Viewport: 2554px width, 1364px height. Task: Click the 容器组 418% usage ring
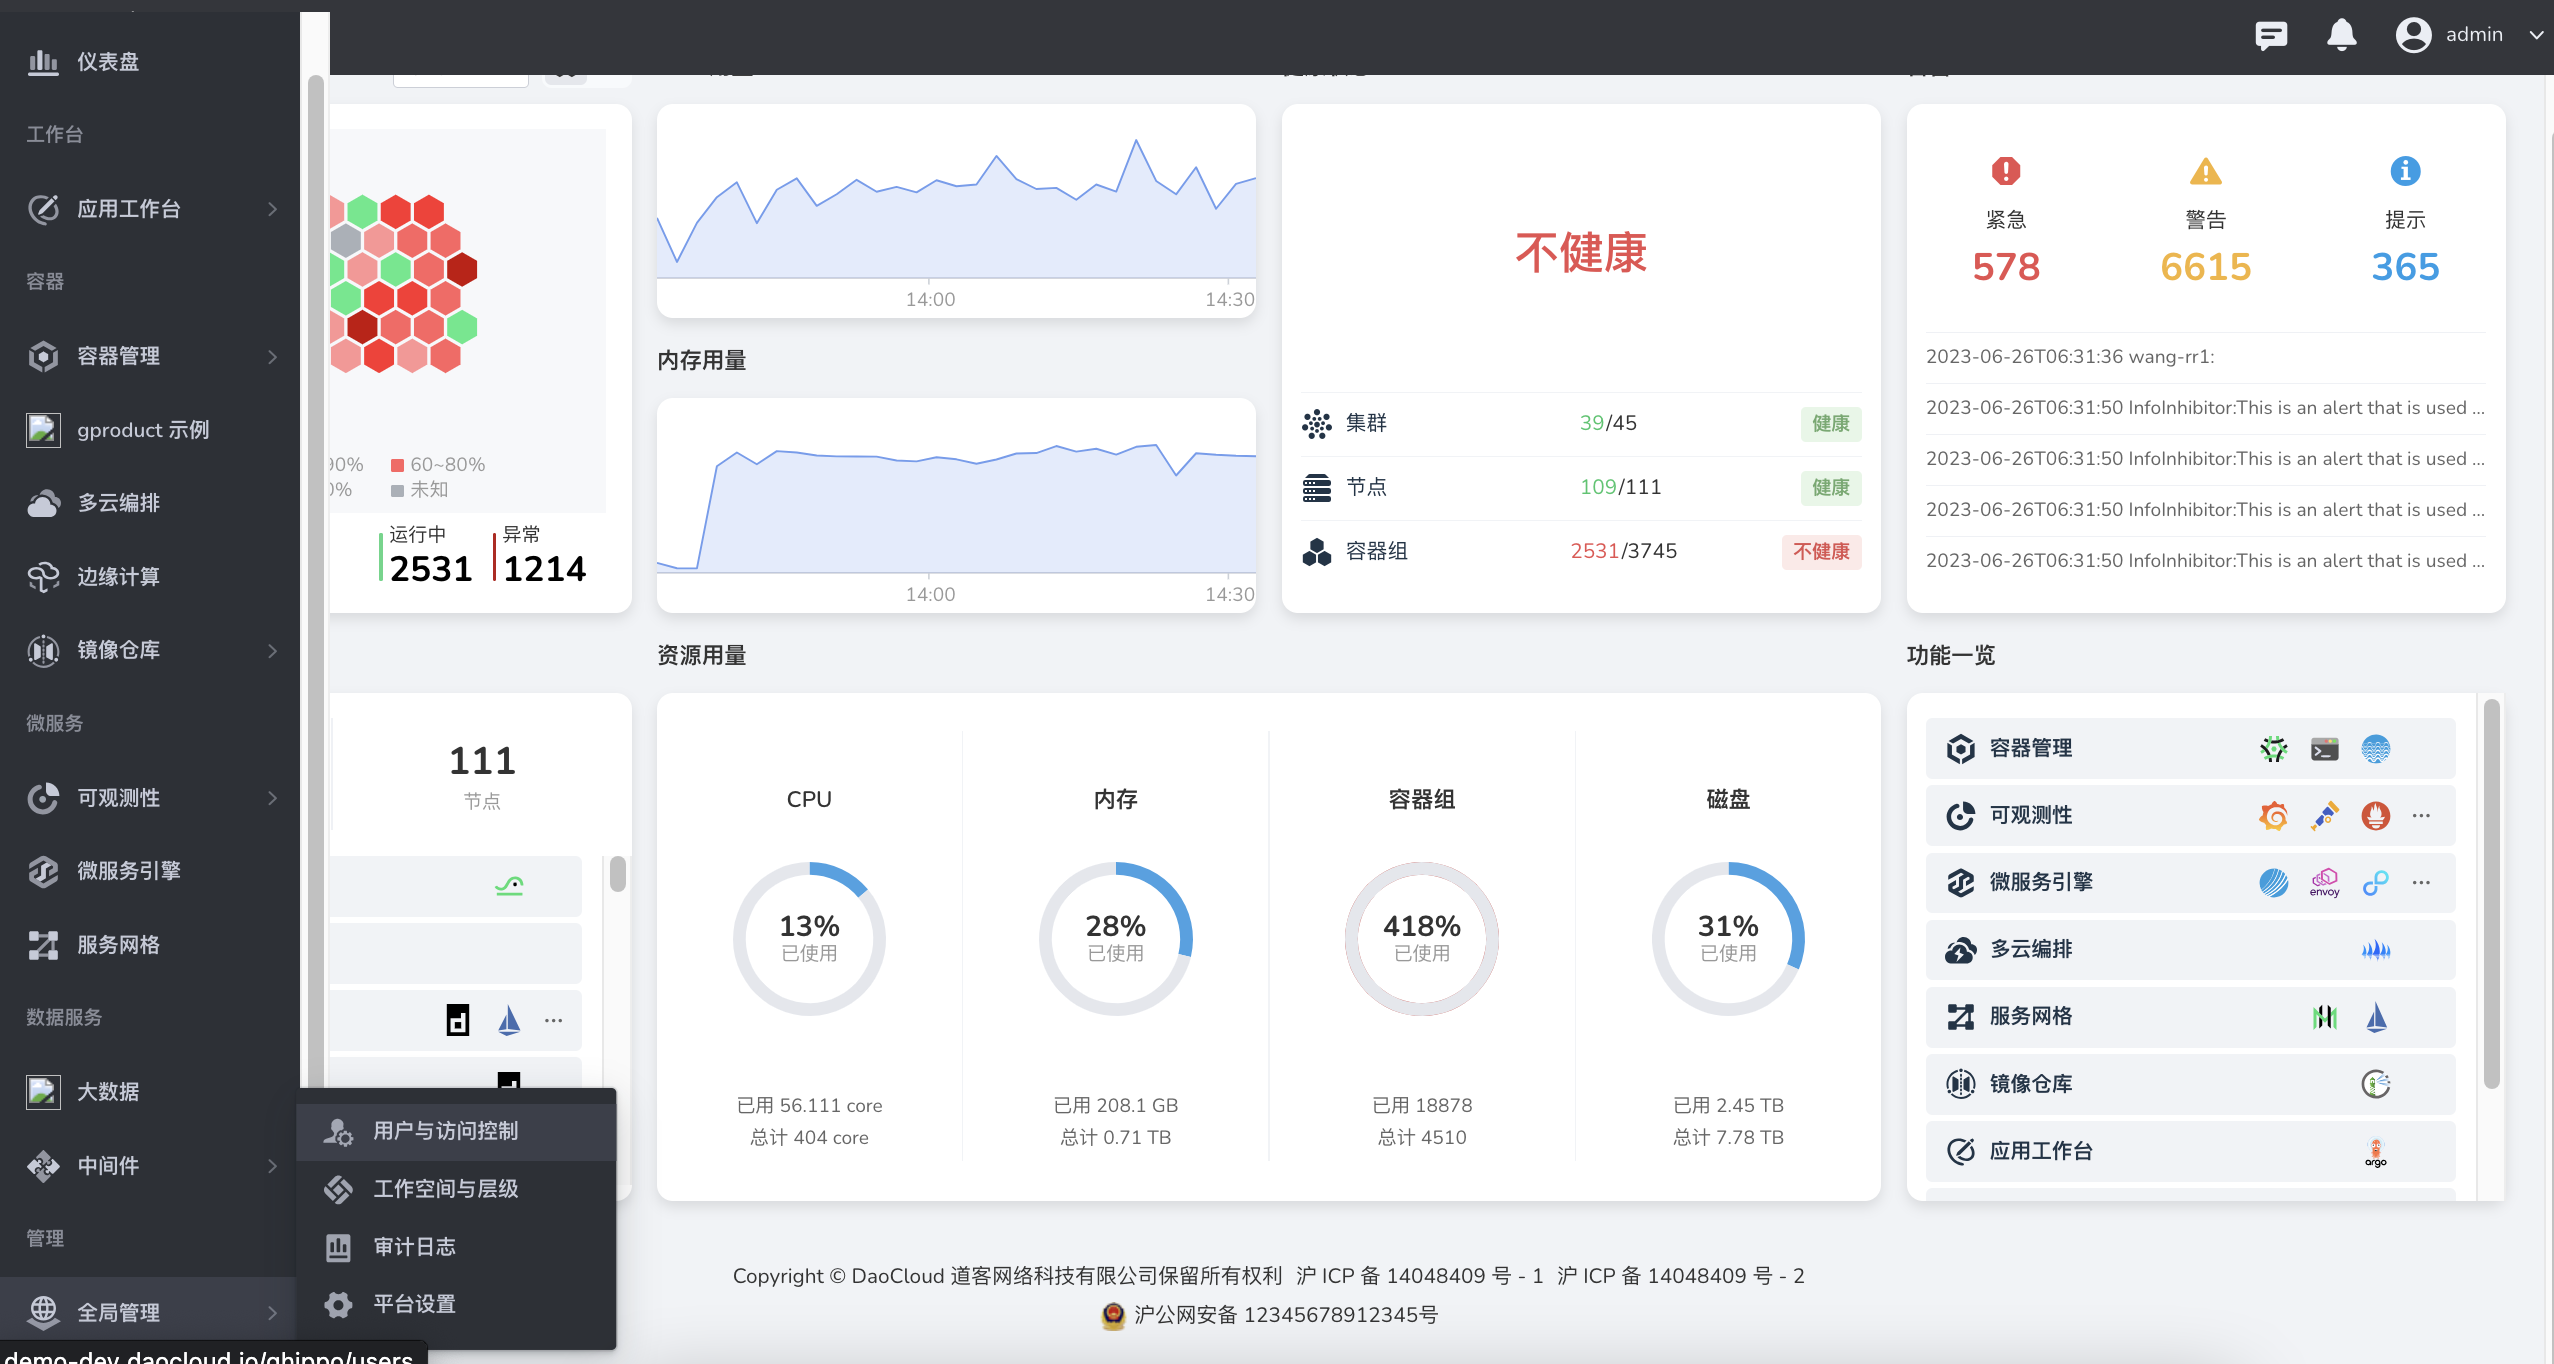[1422, 938]
